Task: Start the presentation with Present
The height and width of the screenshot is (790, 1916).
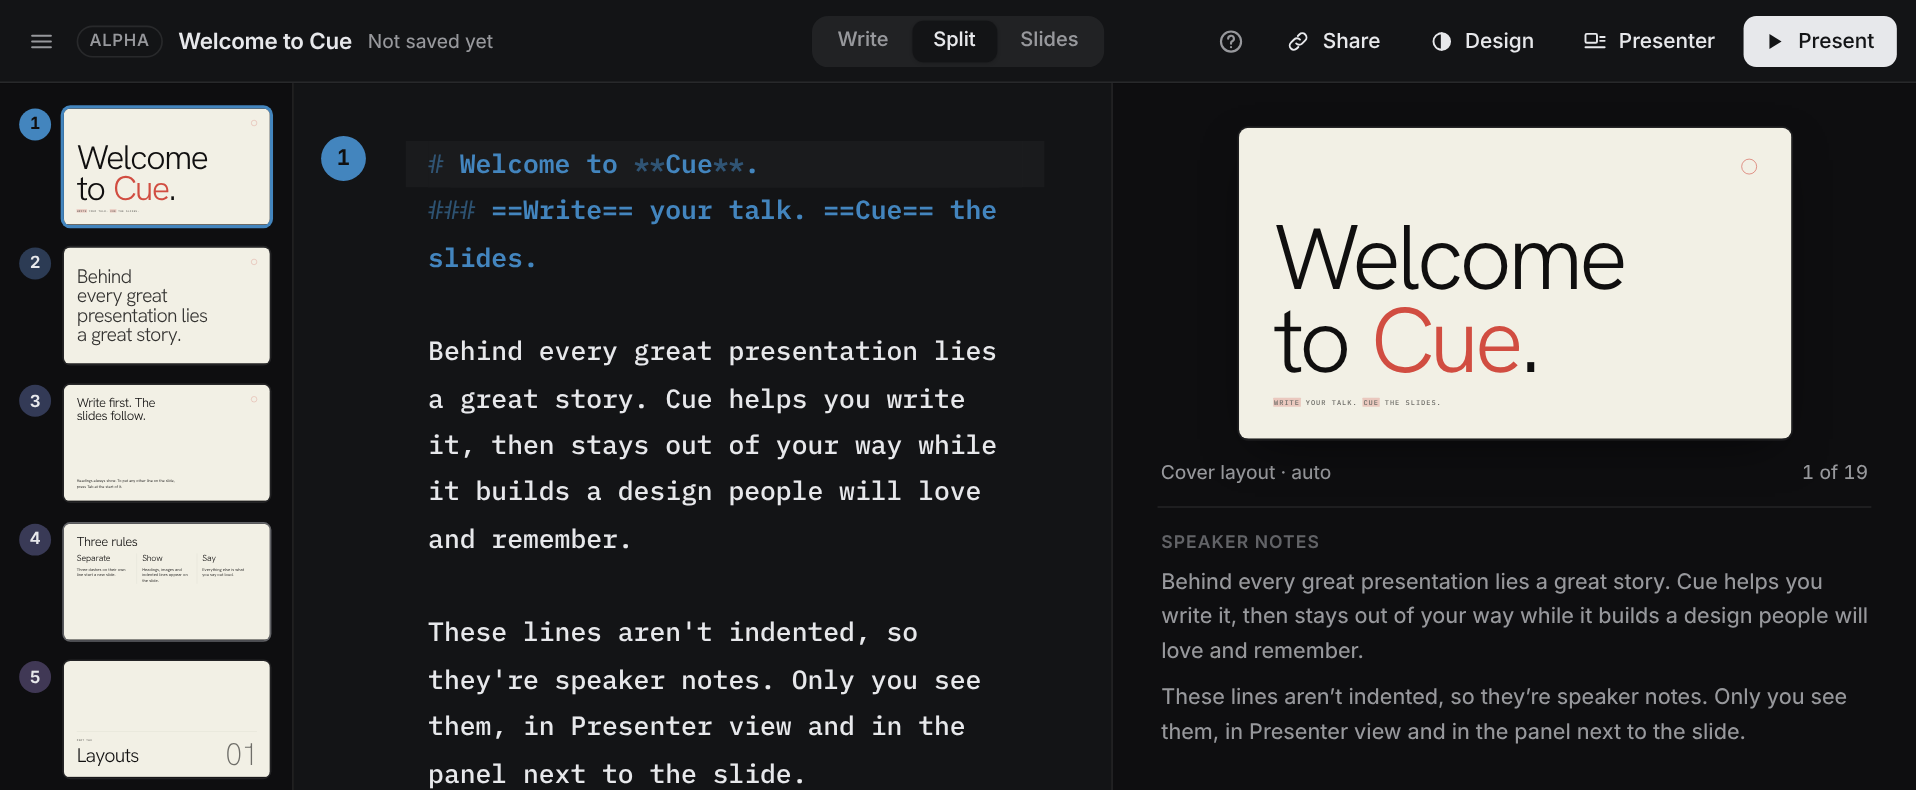Action: coord(1820,41)
